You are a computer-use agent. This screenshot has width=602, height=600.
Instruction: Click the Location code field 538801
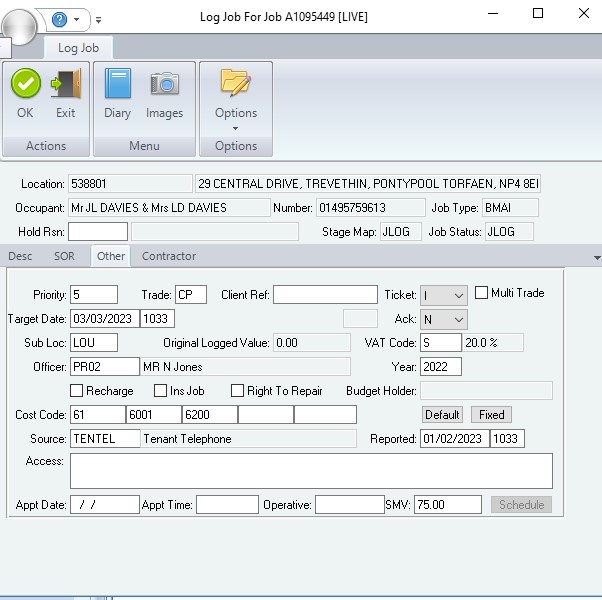pyautogui.click(x=130, y=183)
